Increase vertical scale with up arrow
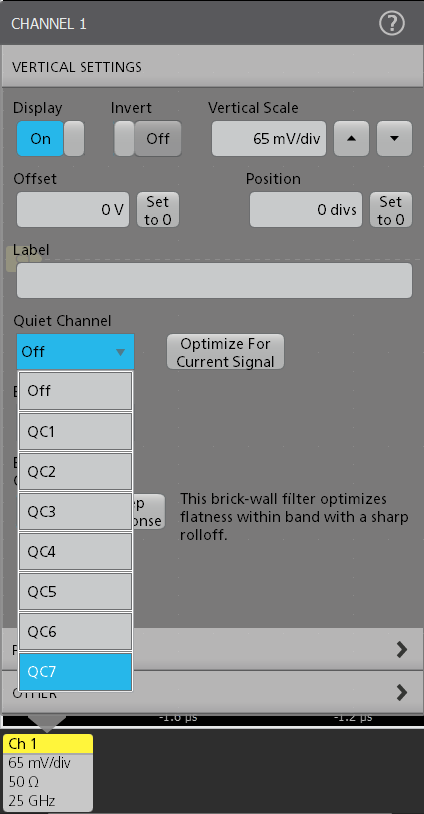 point(351,139)
